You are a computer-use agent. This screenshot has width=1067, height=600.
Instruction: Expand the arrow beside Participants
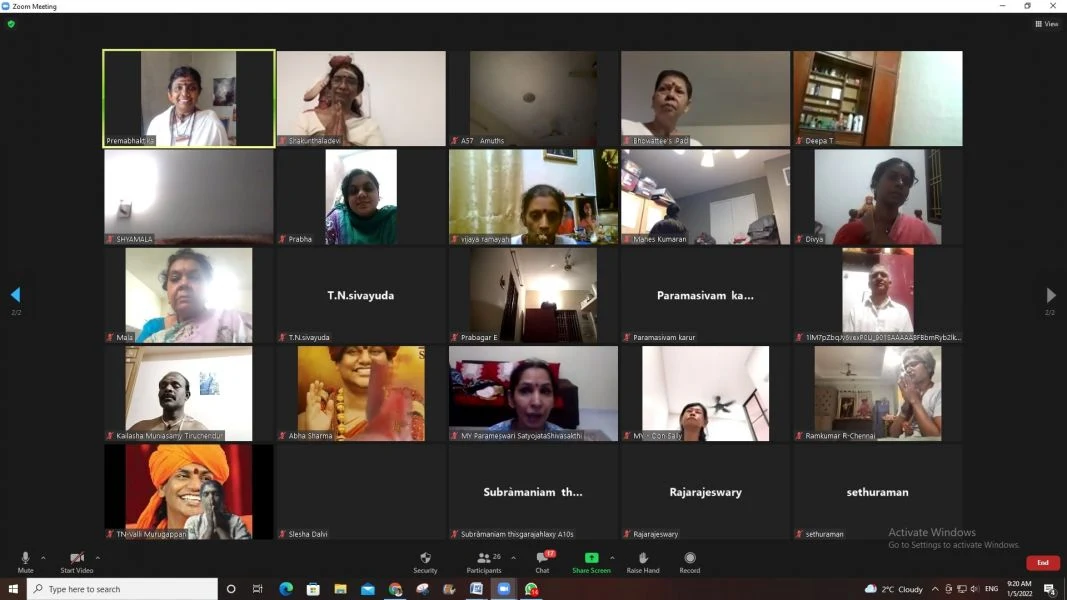click(x=514, y=558)
